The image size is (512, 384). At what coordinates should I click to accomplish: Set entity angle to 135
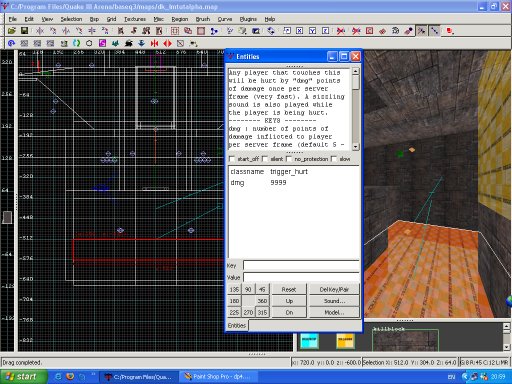(x=234, y=289)
